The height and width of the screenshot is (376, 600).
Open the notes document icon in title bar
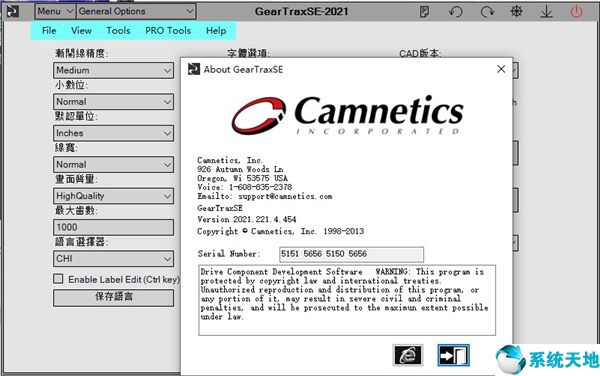pyautogui.click(x=424, y=11)
